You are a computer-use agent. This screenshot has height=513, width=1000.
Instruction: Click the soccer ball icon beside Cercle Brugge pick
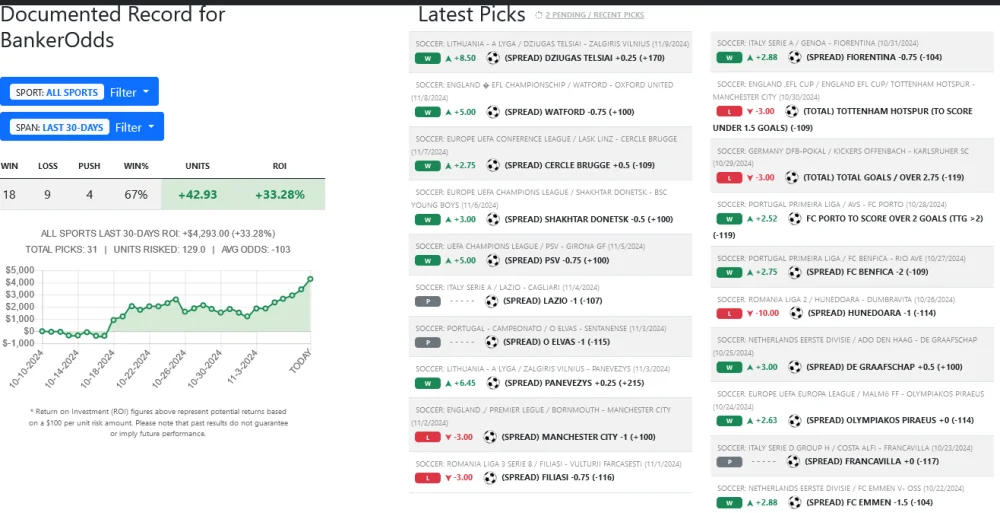pos(493,165)
